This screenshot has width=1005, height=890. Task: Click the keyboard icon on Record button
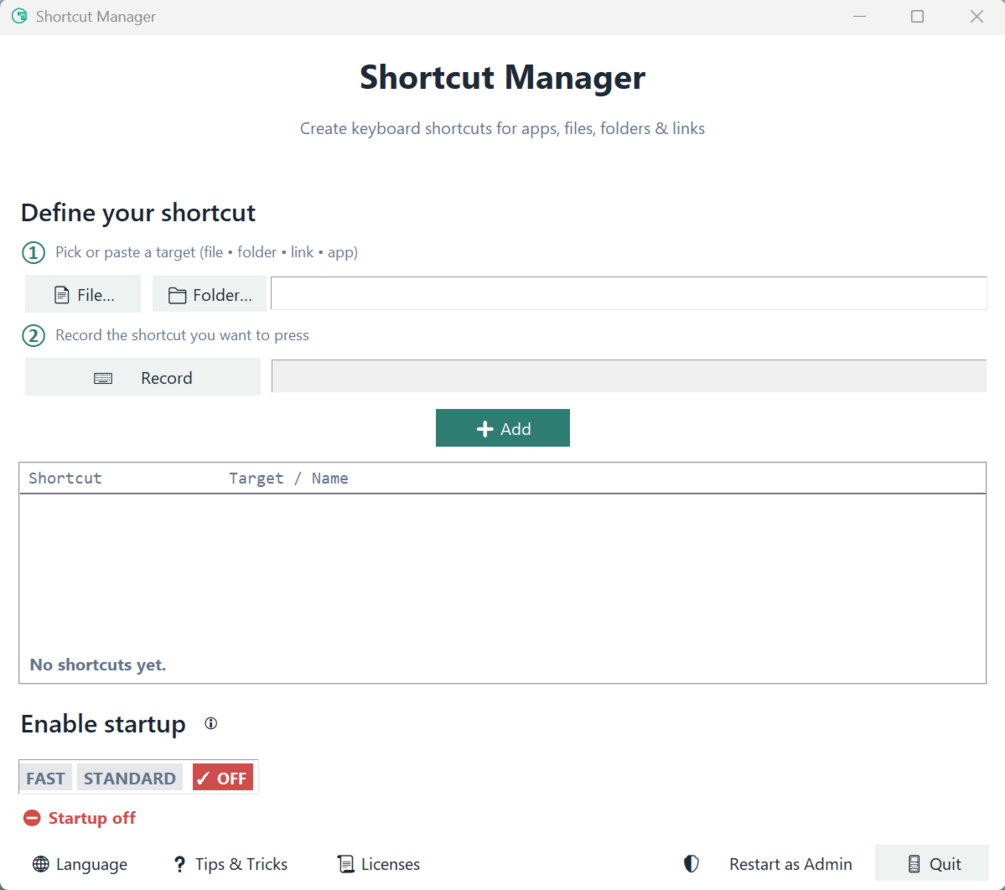103,379
